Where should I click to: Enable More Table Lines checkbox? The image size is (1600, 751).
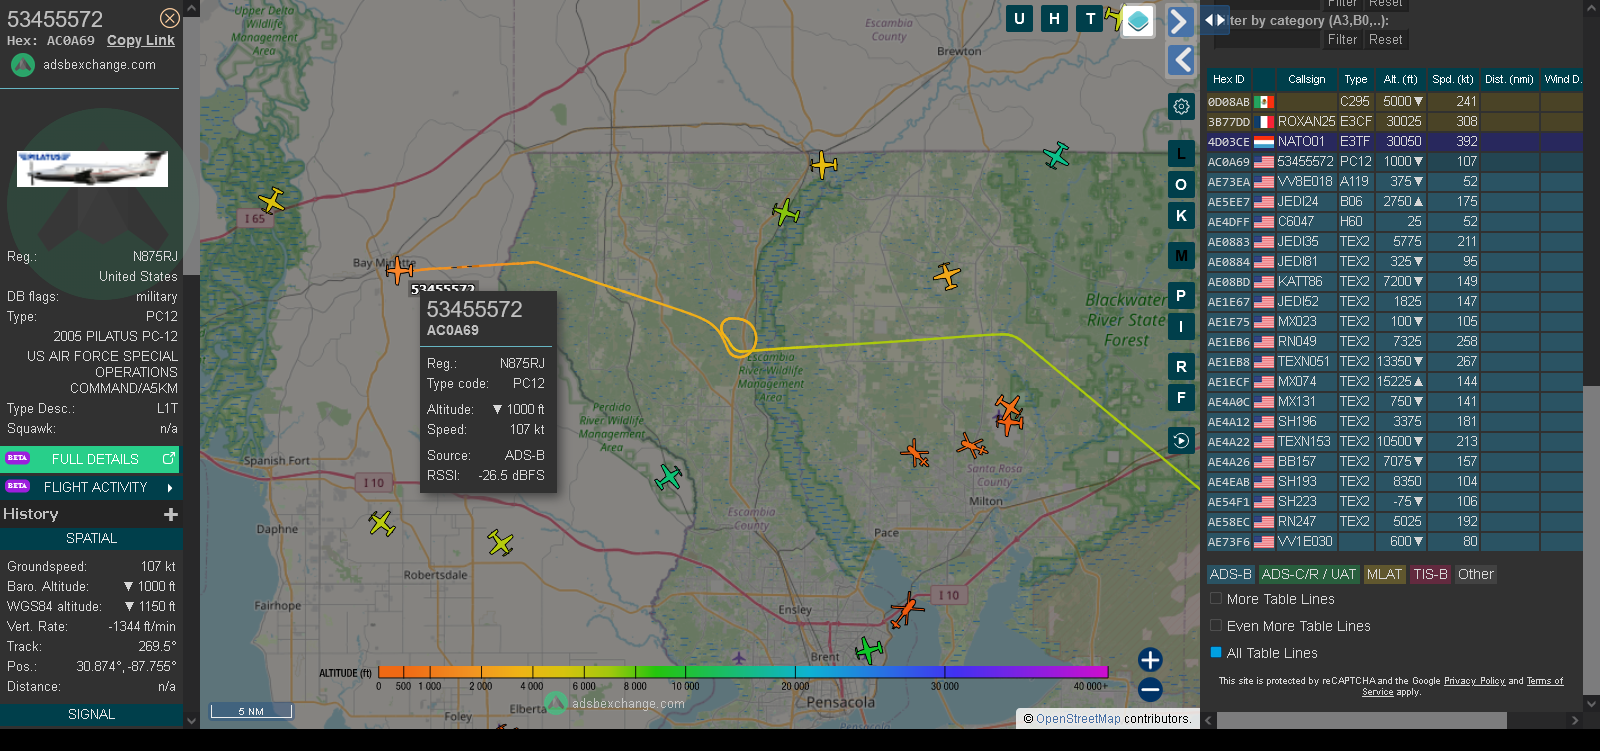point(1216,599)
